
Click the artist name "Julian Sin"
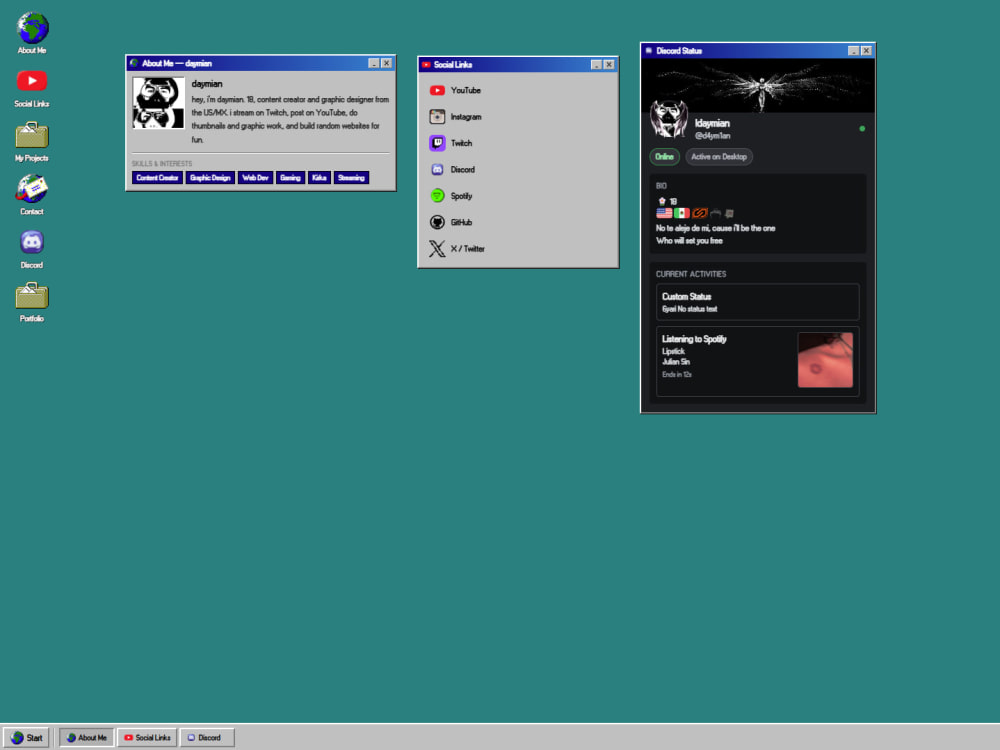pos(676,362)
